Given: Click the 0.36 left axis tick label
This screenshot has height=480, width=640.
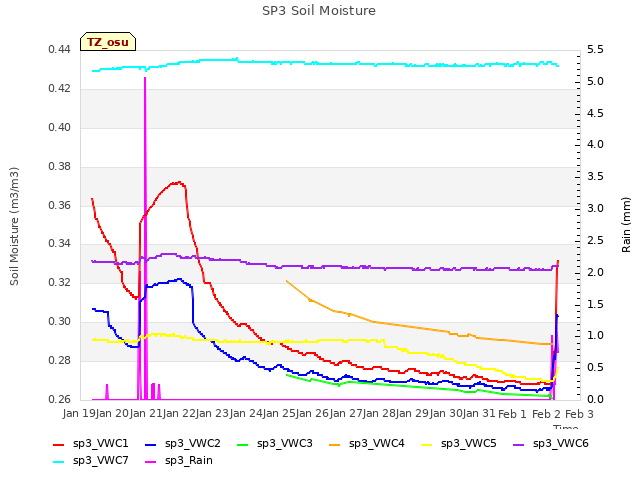Looking at the screenshot, I should [x=59, y=205].
